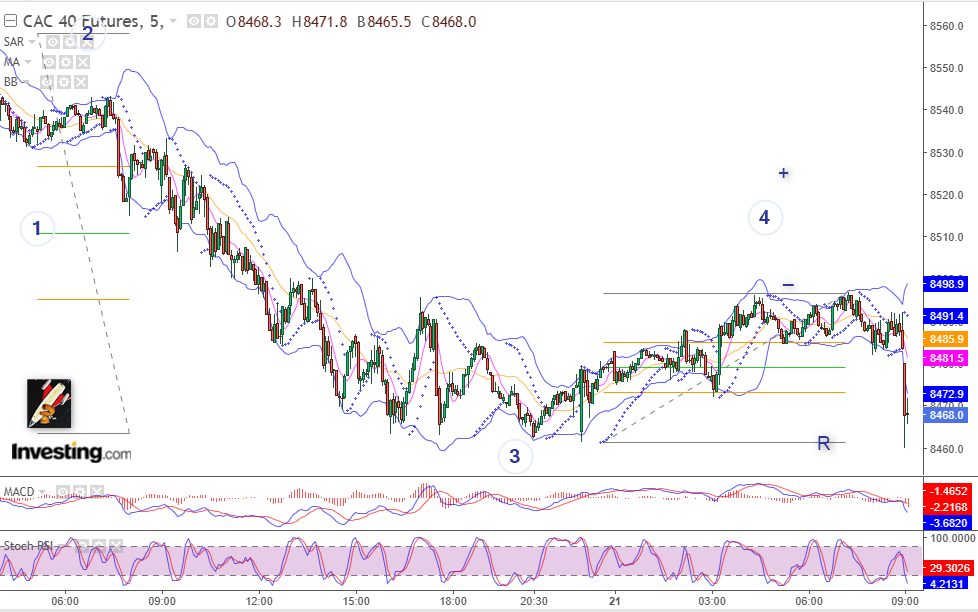Click the low value B8465.5
978x612 pixels.
point(384,22)
